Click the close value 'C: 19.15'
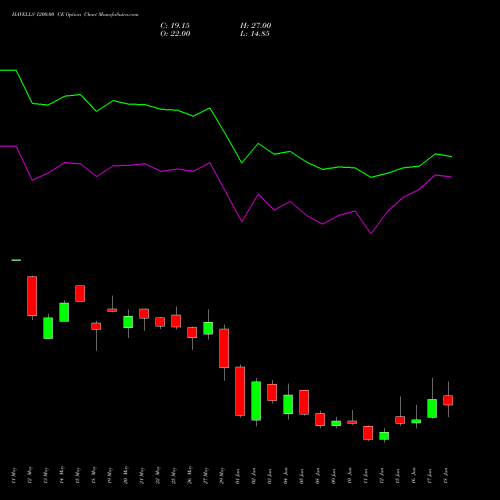 tap(175, 26)
